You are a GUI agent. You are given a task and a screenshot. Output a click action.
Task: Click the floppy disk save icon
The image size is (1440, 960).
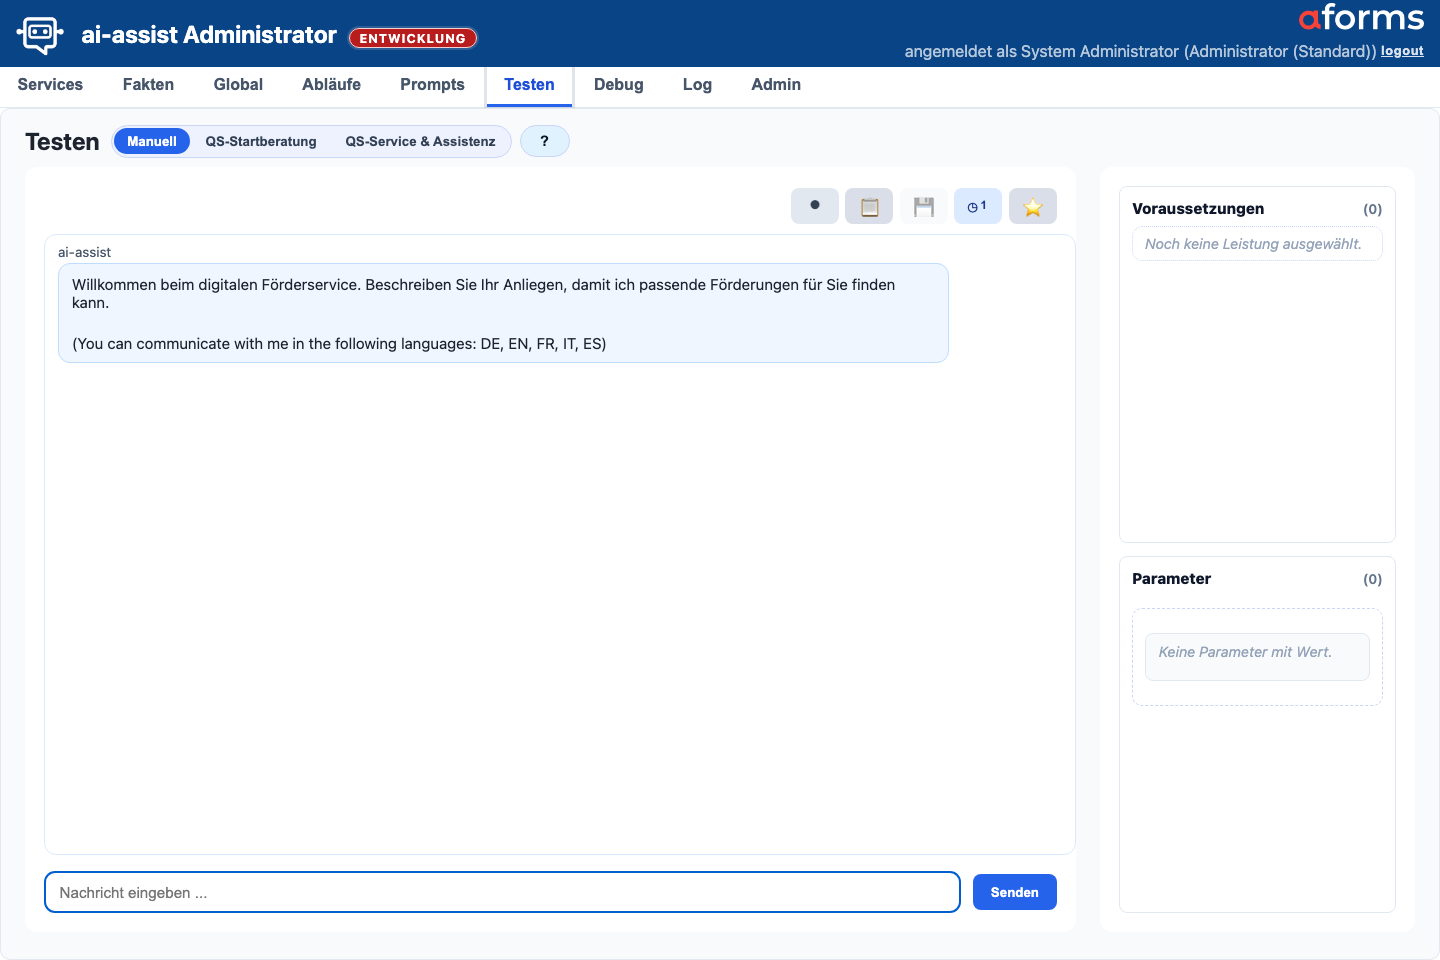coord(924,206)
